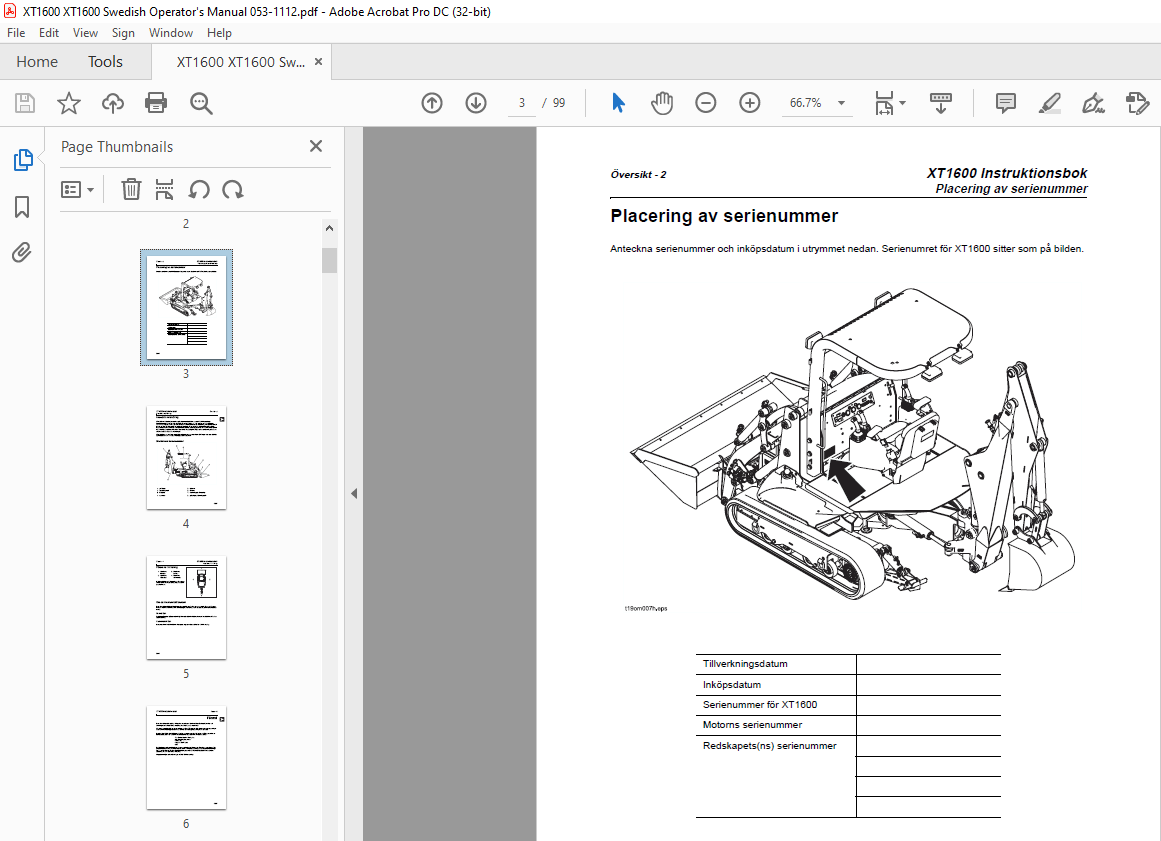Click the 66.7% zoom value field
1161x841 pixels.
[806, 103]
